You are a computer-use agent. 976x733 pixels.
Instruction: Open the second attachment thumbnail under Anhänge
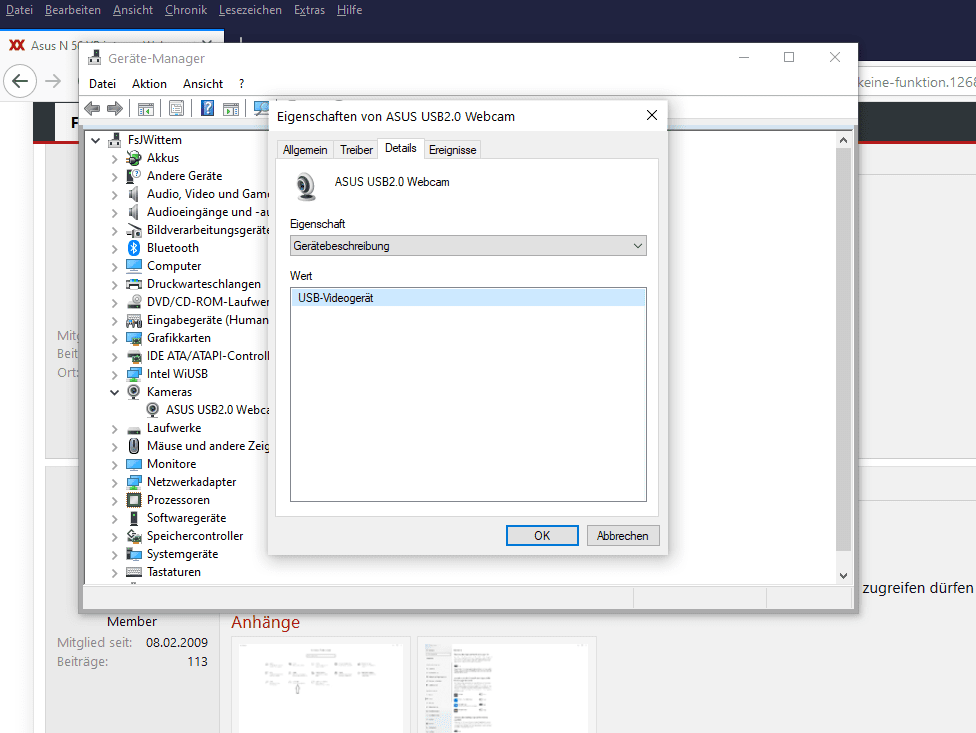(507, 686)
